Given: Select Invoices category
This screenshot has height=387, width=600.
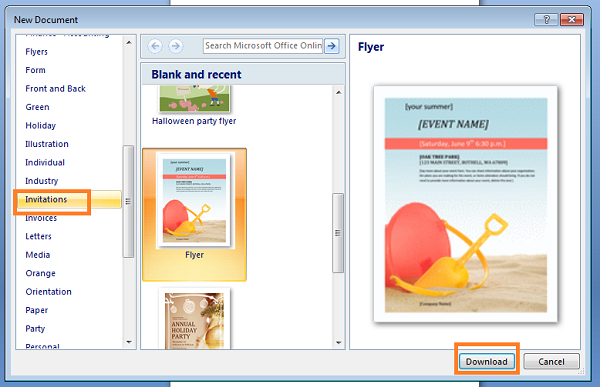Looking at the screenshot, I should [x=41, y=218].
